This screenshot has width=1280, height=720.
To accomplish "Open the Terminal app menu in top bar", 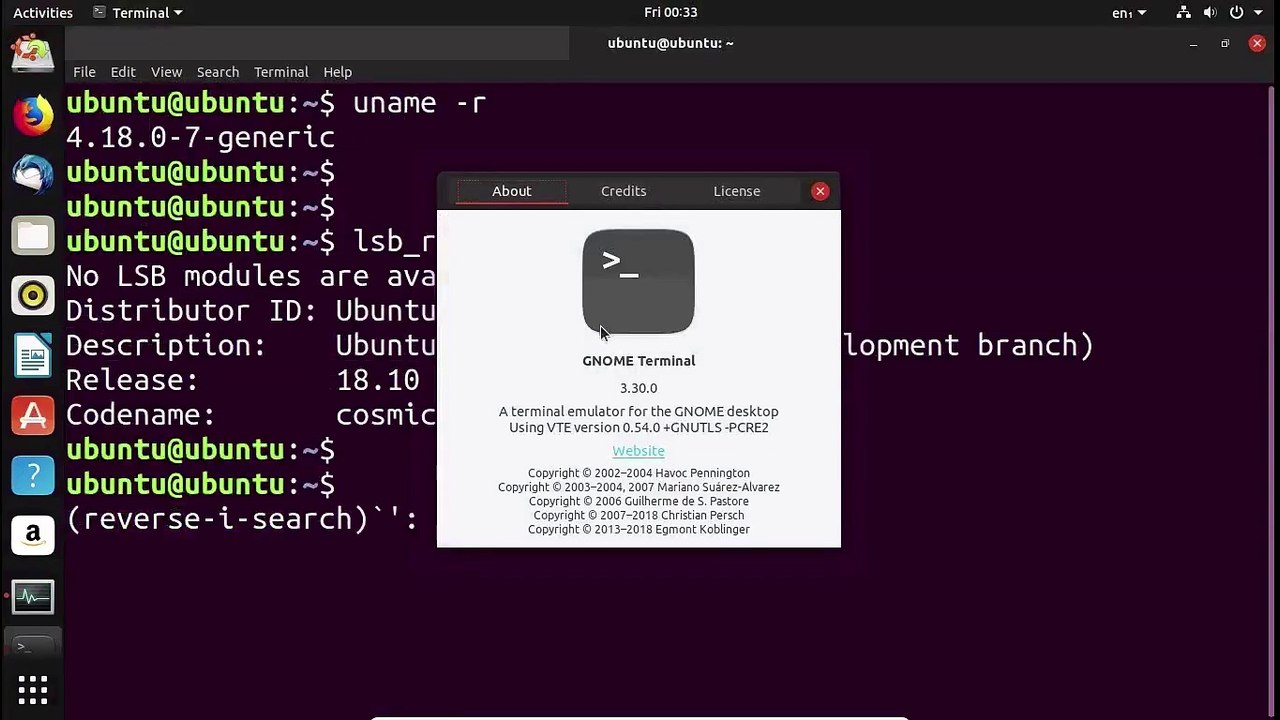I will pos(138,13).
